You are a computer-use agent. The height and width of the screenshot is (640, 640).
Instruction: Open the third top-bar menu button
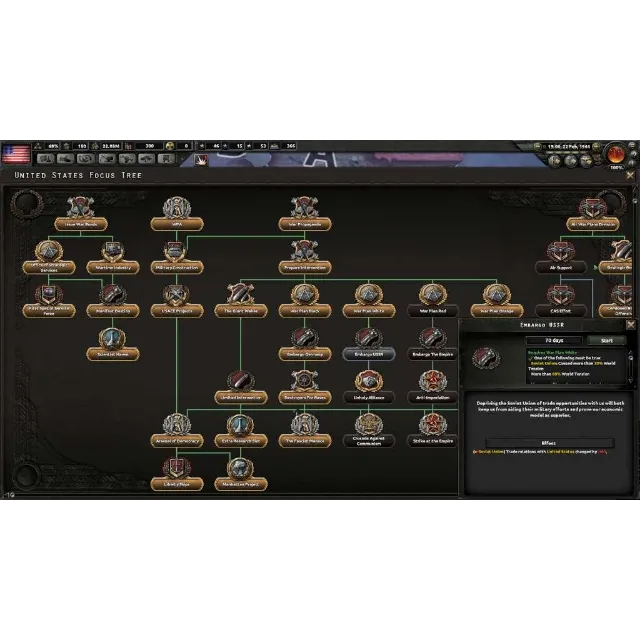tap(86, 159)
